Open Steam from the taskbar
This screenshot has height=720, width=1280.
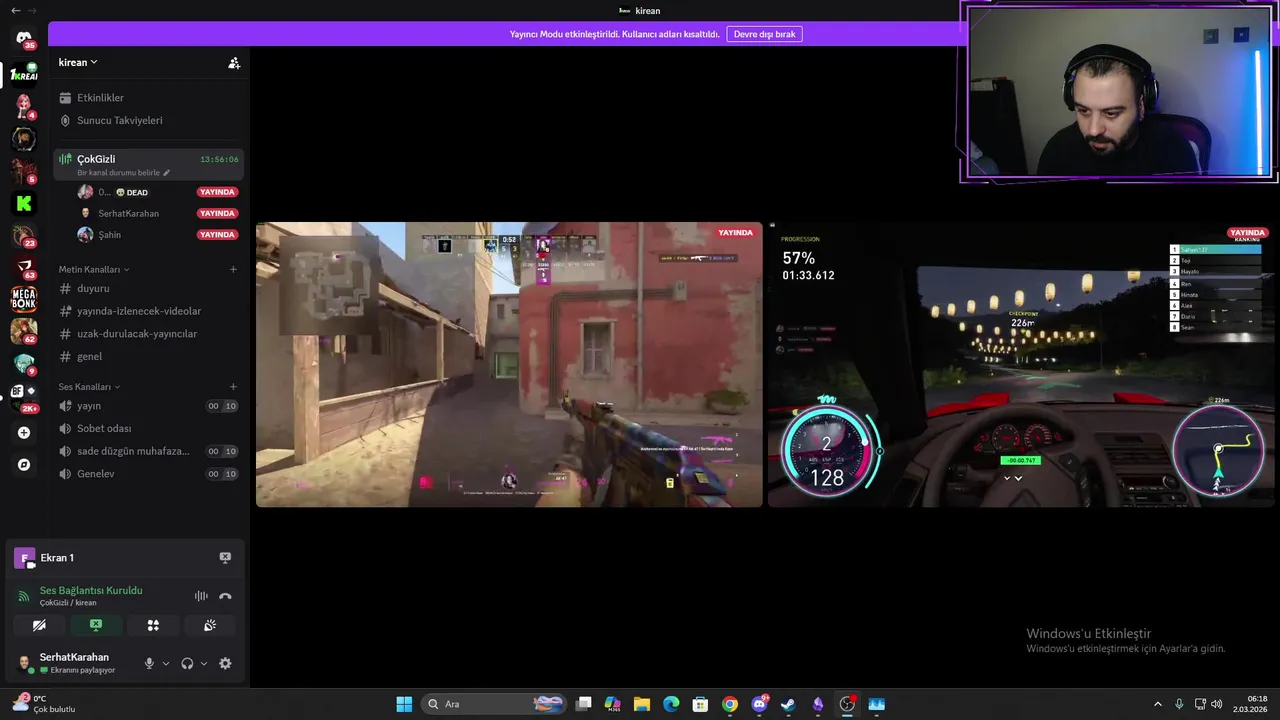coord(788,704)
